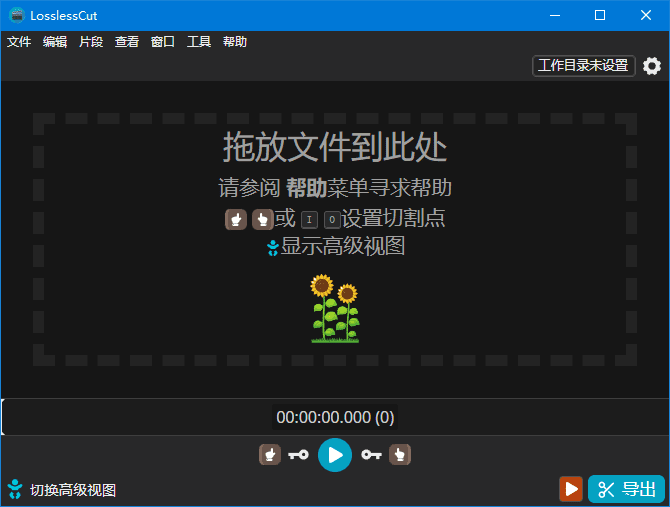The image size is (670, 507).
Task: Toggle 切换高级视图 text label
Action: 73,490
